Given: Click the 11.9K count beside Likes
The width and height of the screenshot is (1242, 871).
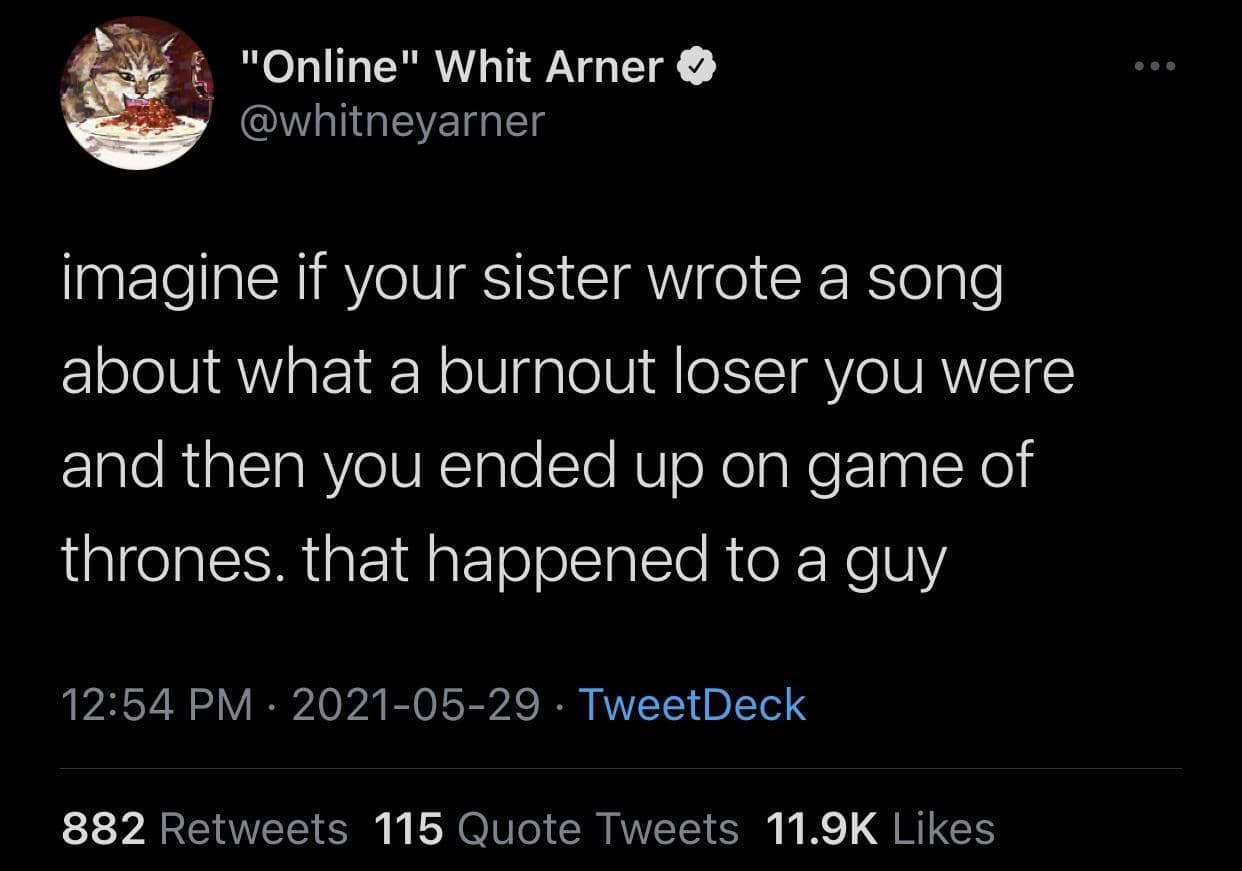Looking at the screenshot, I should pyautogui.click(x=818, y=828).
